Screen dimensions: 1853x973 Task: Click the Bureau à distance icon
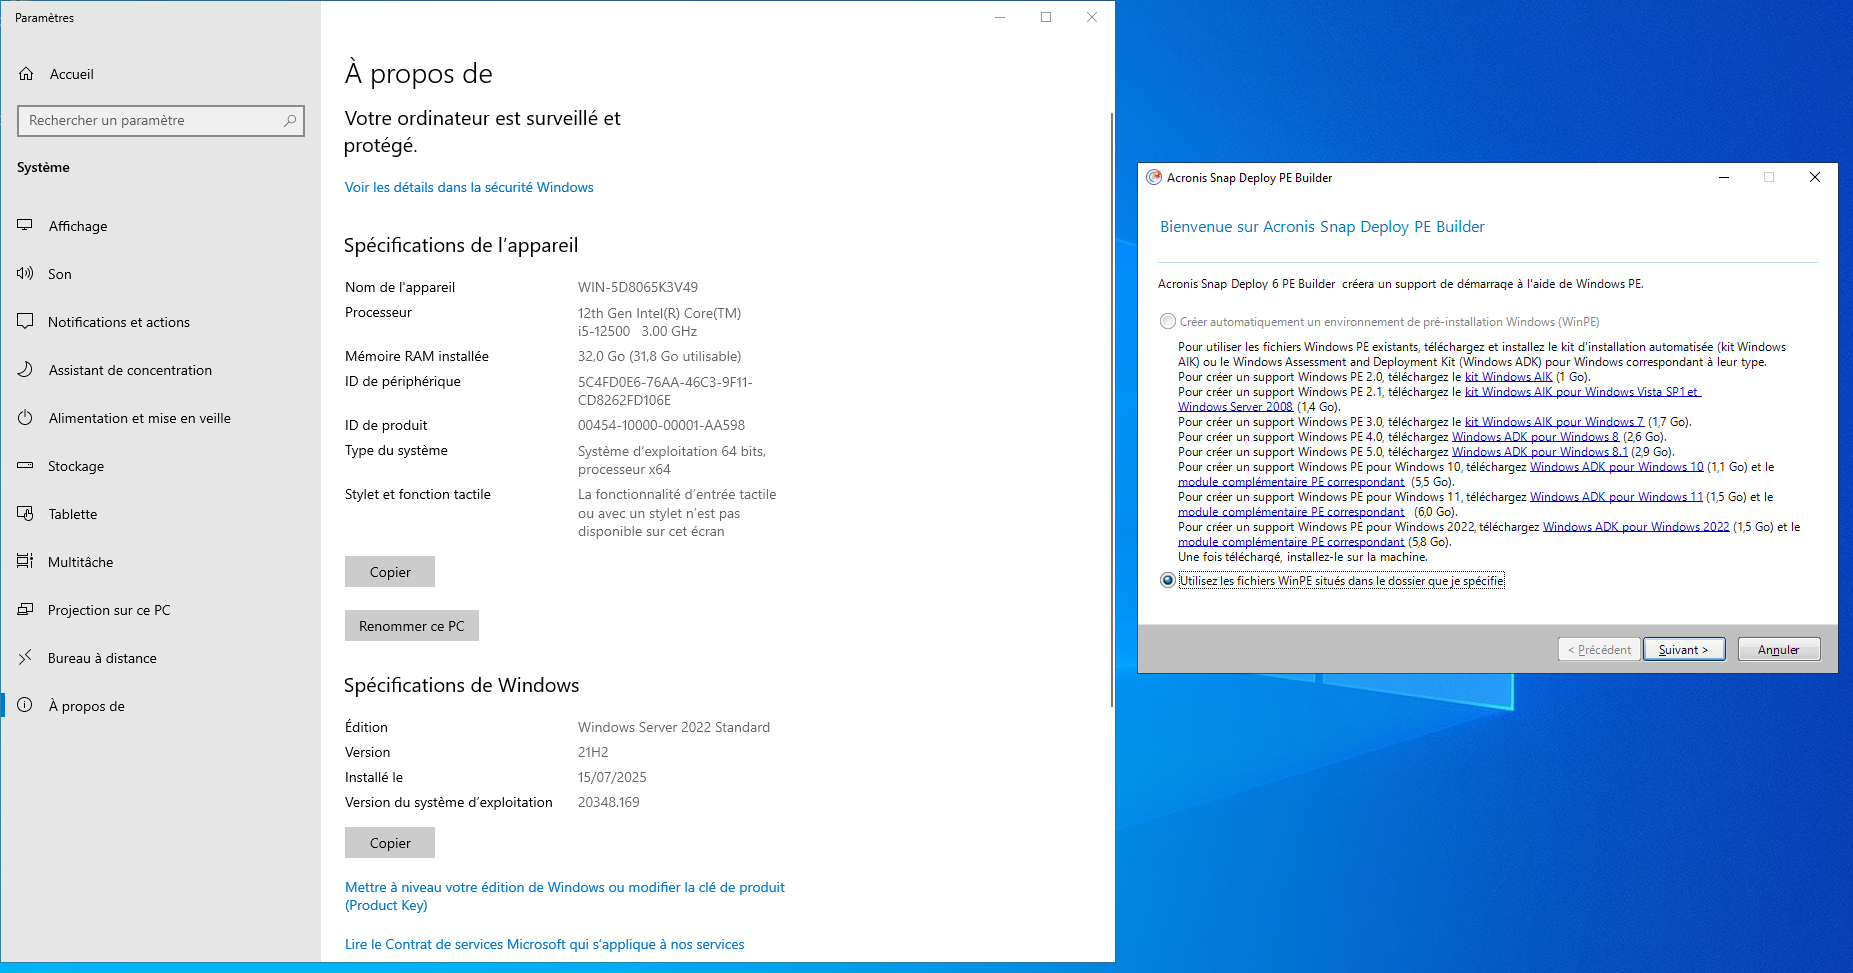click(25, 658)
